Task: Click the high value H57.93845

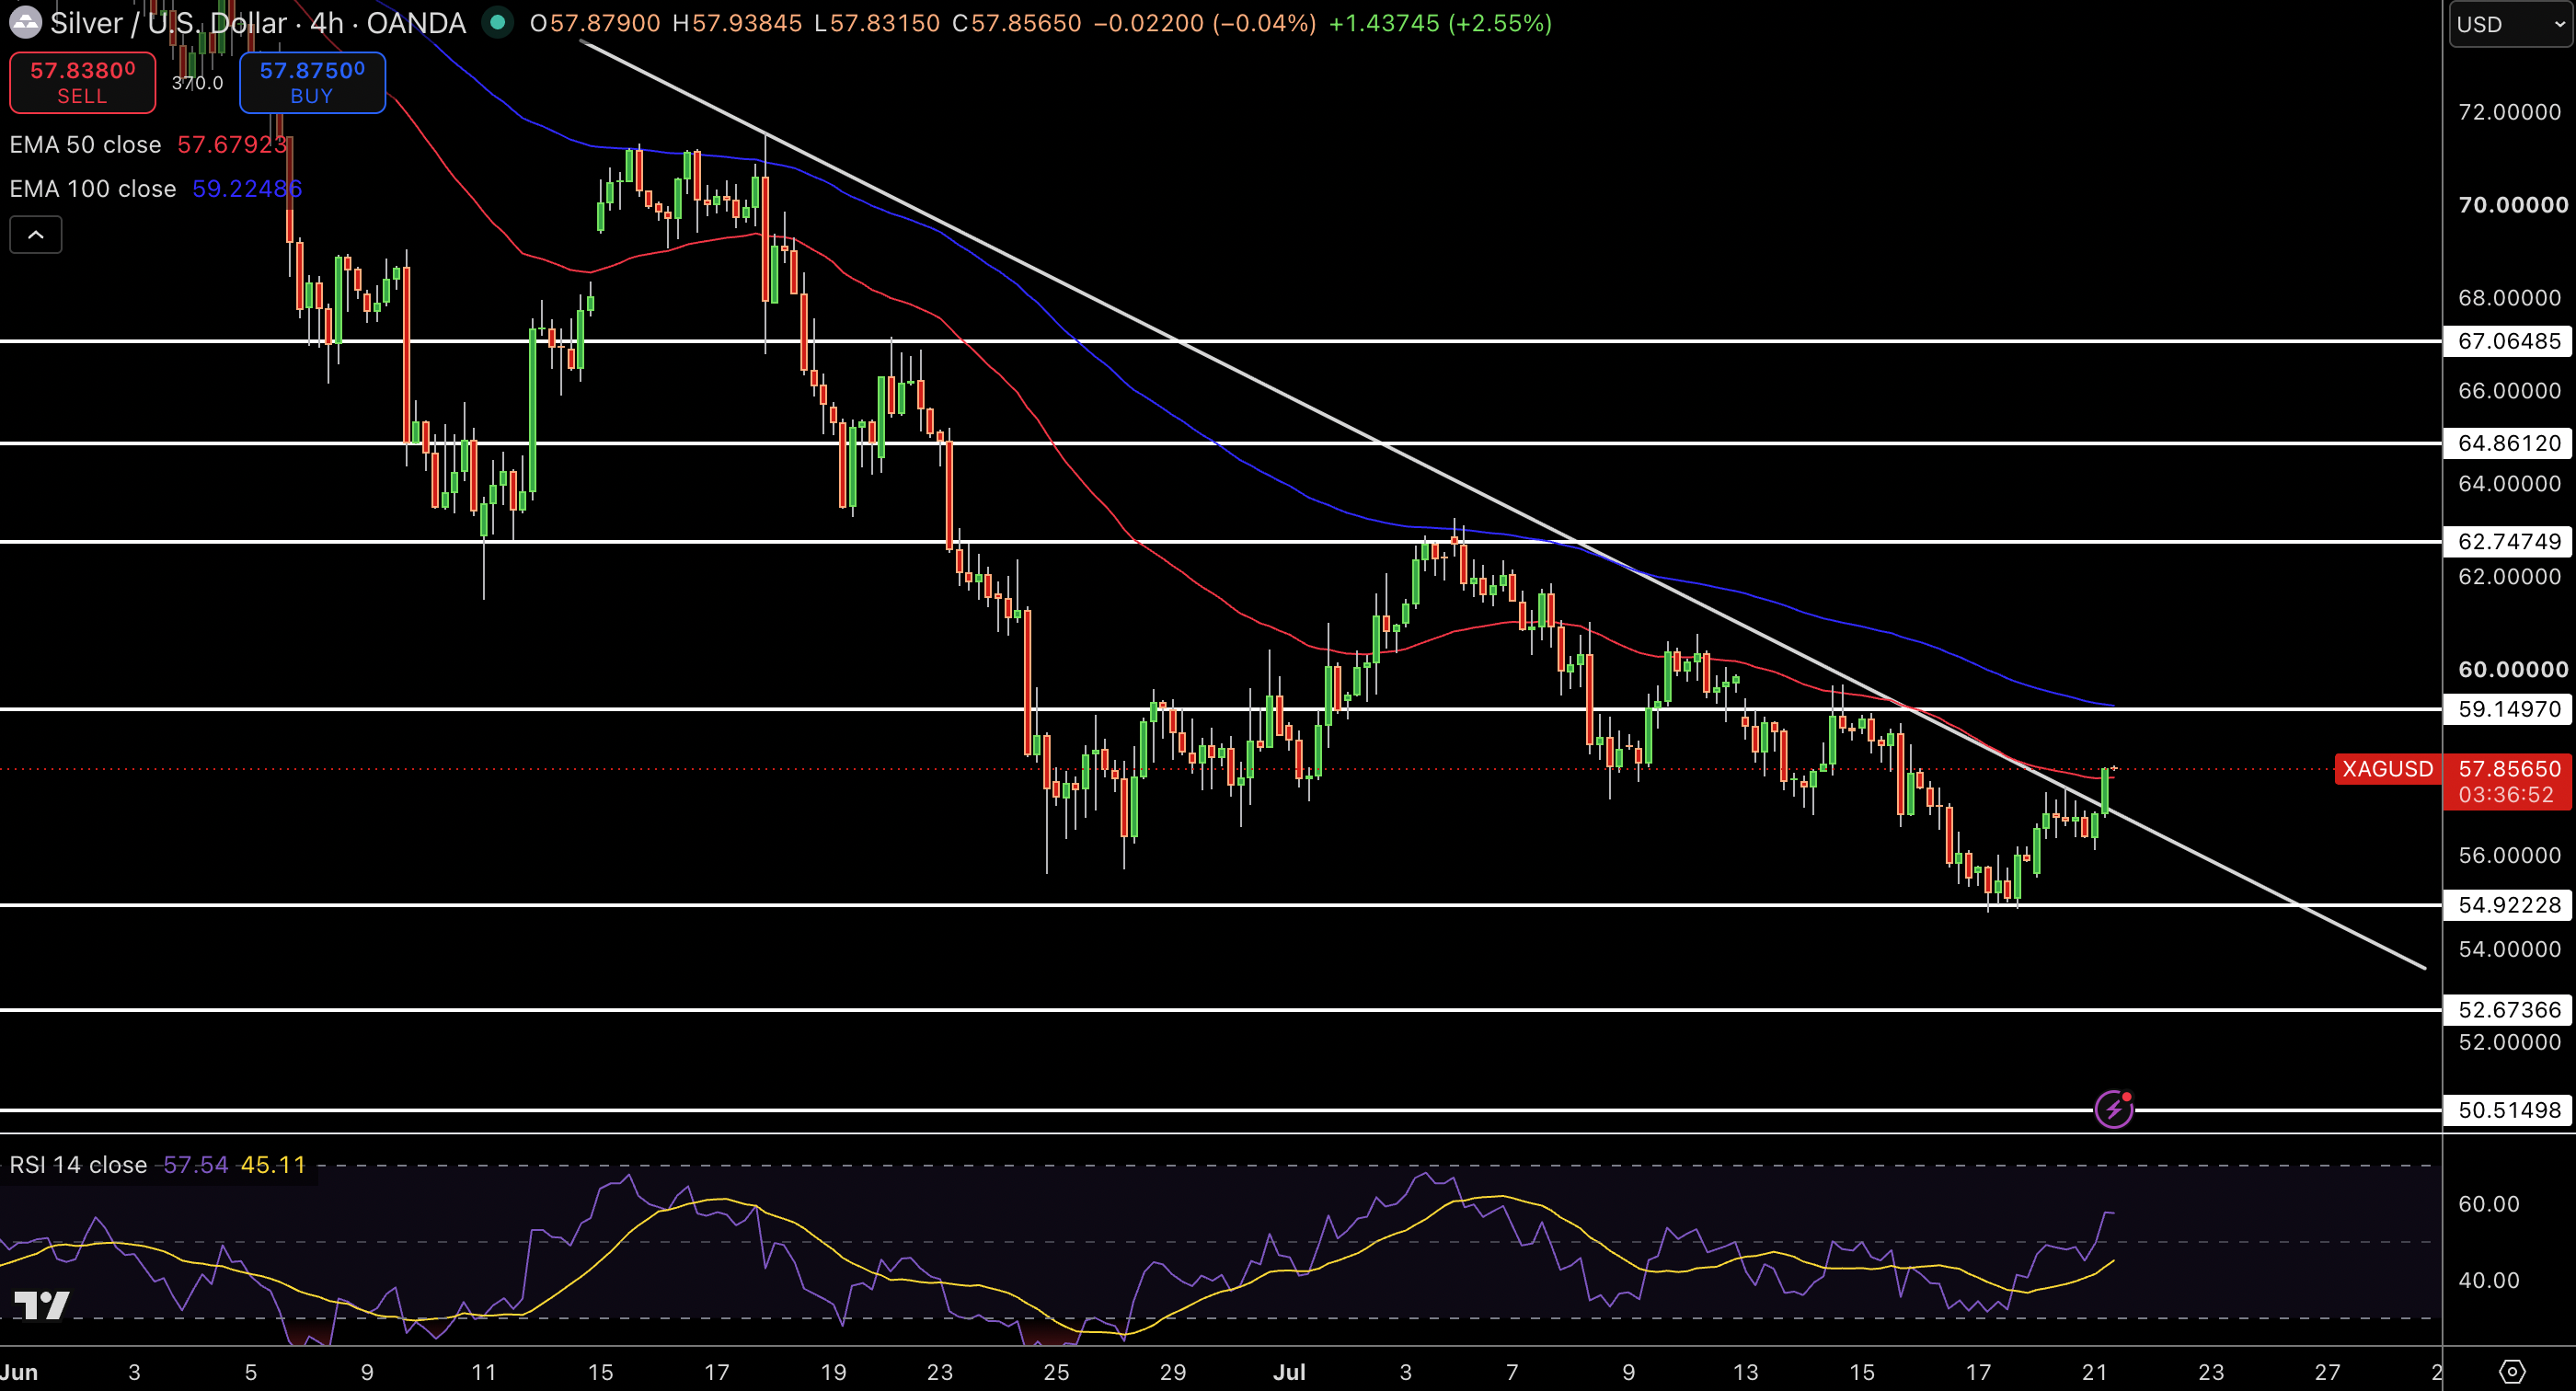Action: (737, 23)
